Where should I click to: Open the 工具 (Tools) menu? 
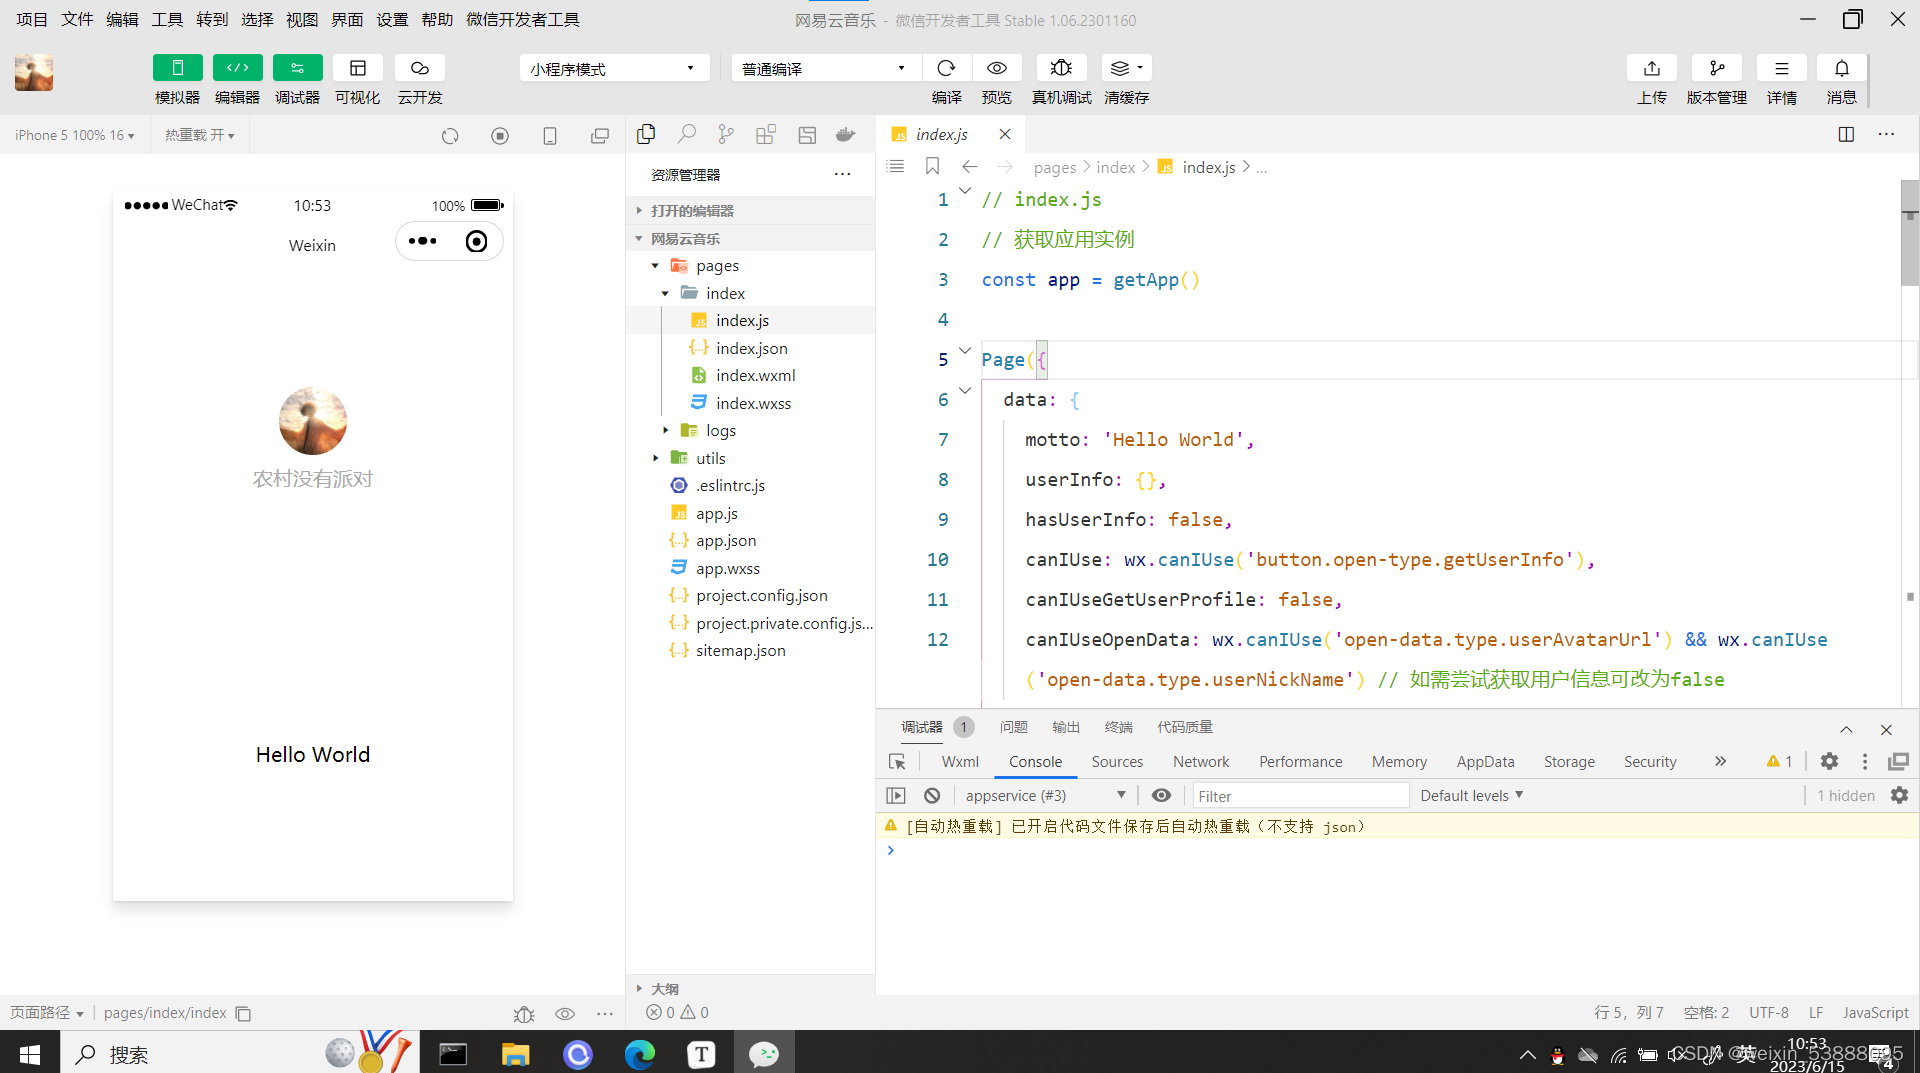[167, 20]
